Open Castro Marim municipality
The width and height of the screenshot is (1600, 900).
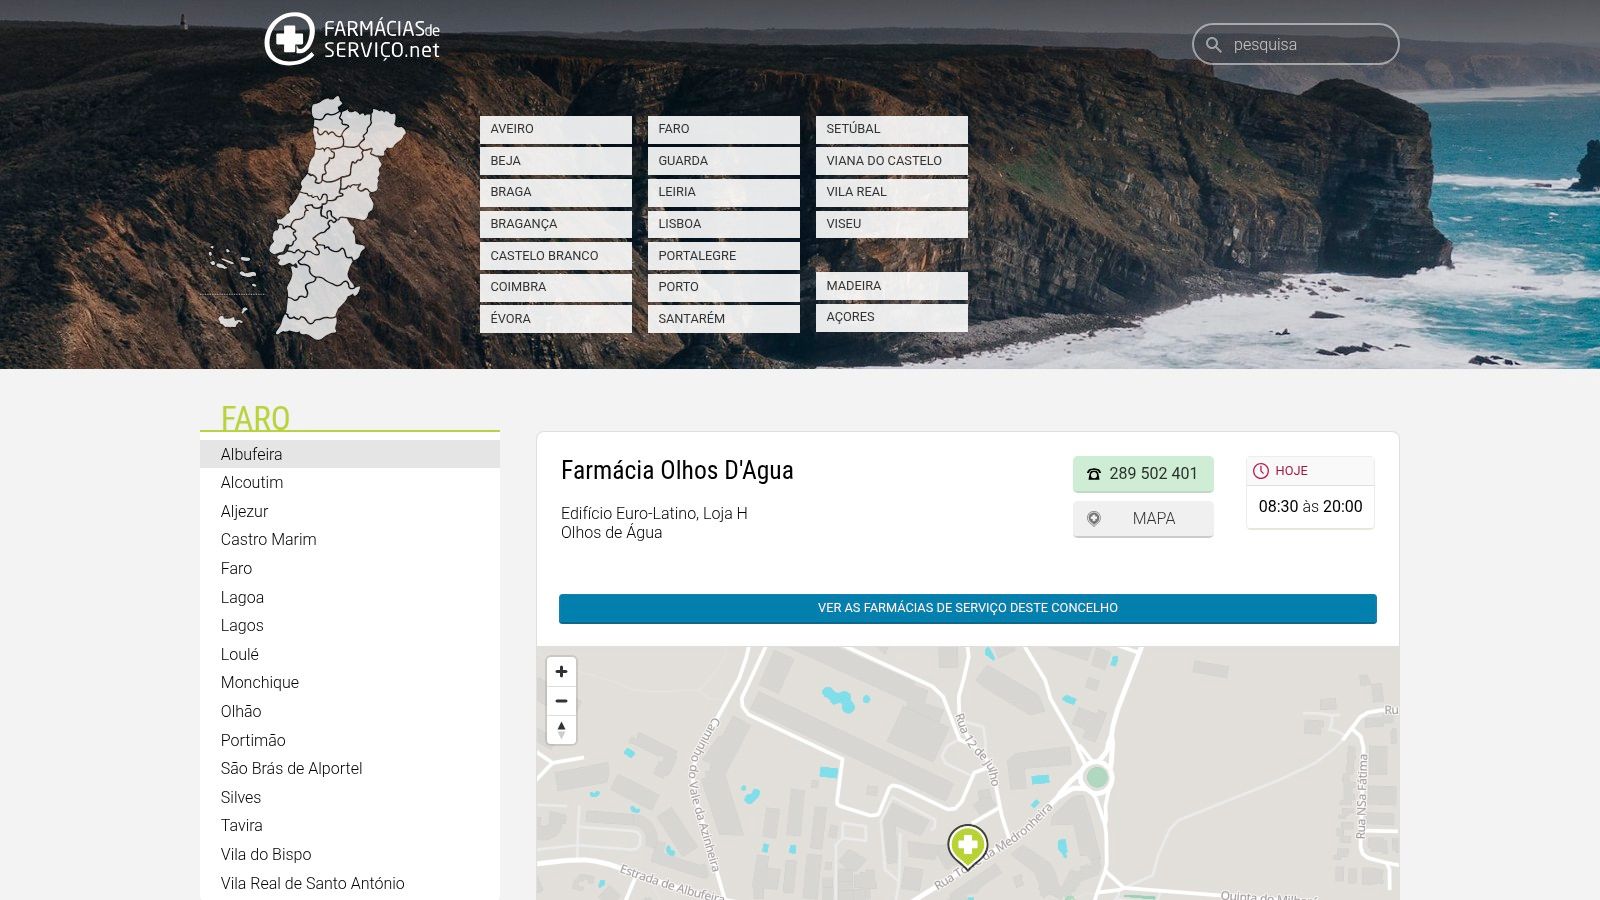tap(350, 540)
